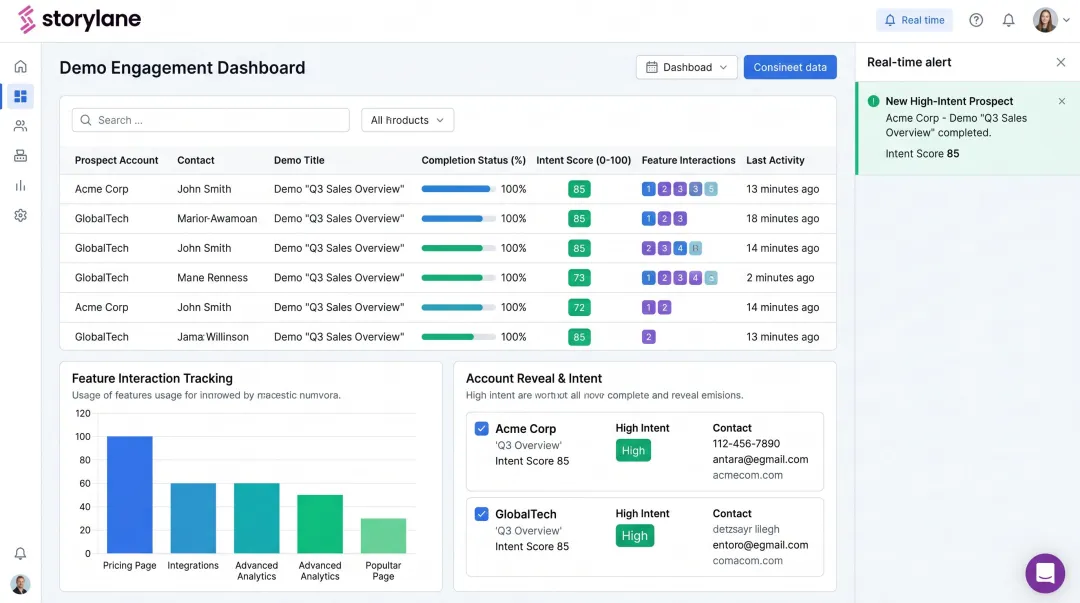Open antara@egmail.com email link
Viewport: 1080px width, 603px height.
(760, 459)
